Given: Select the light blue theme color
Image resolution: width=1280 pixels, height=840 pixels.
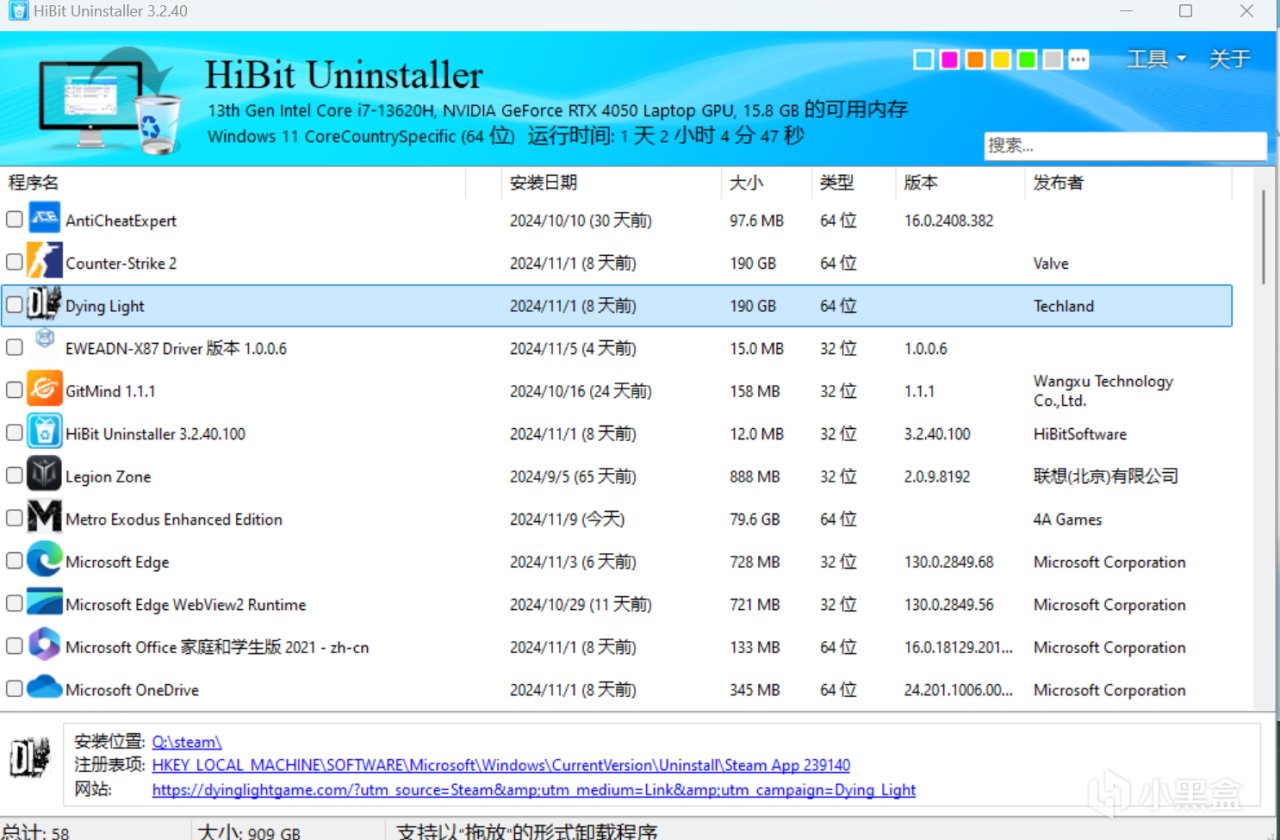Looking at the screenshot, I should tap(923, 60).
